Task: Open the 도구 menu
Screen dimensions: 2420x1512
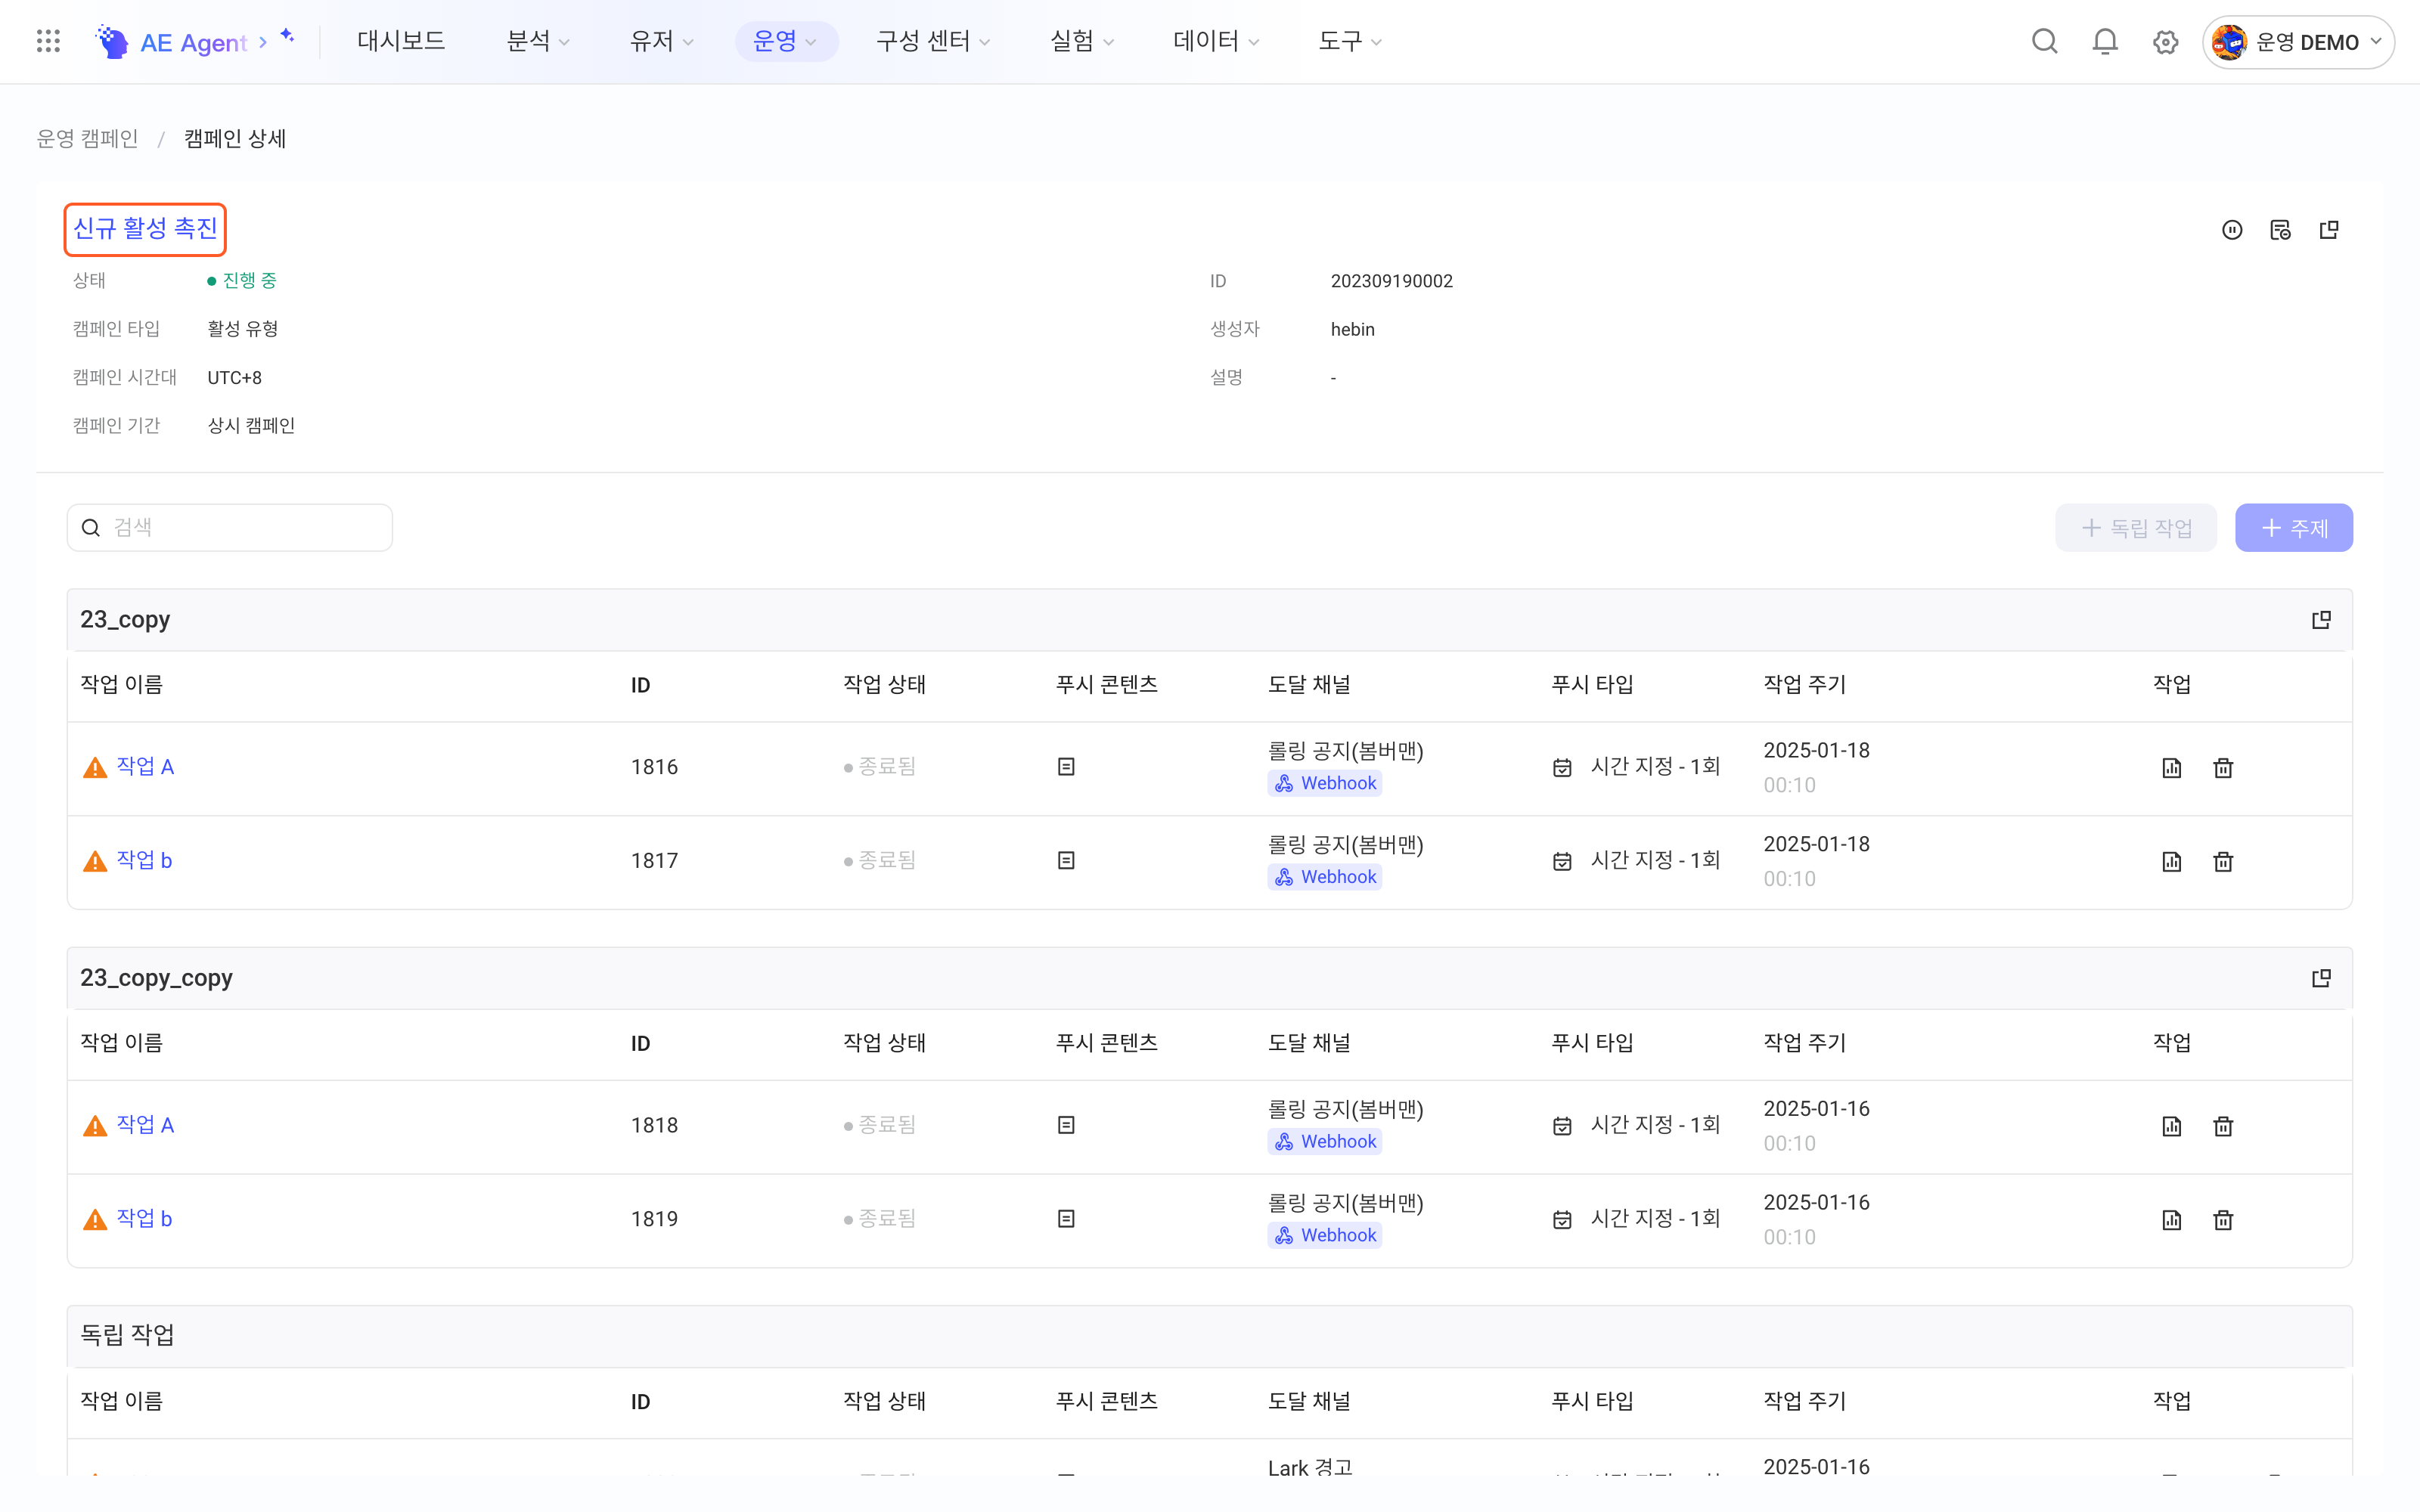Action: tap(1349, 41)
